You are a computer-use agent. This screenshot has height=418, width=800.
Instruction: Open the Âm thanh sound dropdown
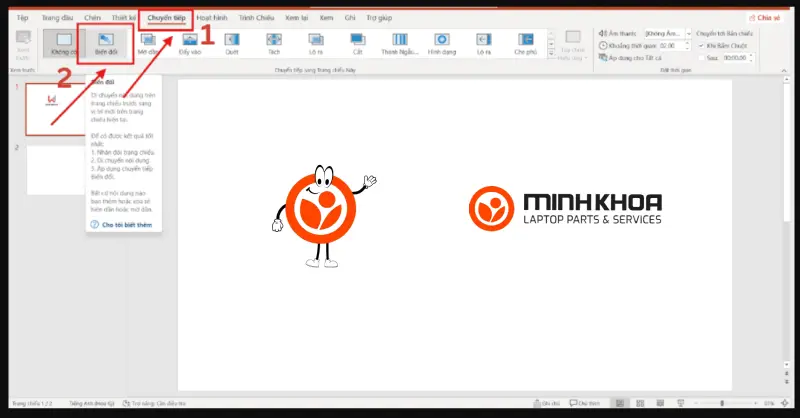(688, 33)
